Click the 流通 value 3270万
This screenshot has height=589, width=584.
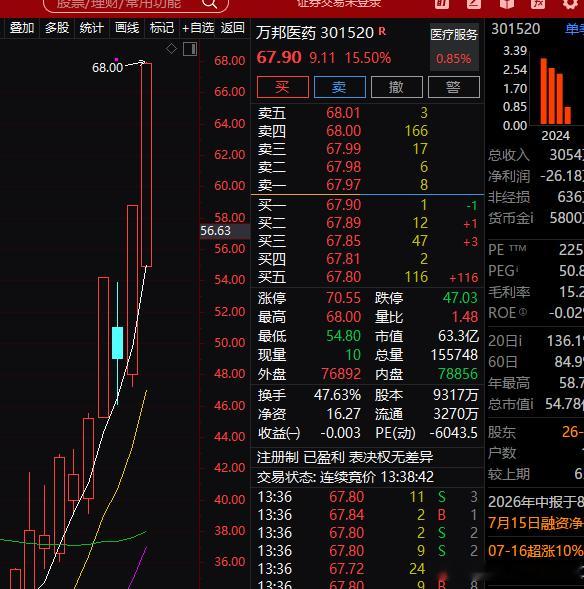coord(456,414)
